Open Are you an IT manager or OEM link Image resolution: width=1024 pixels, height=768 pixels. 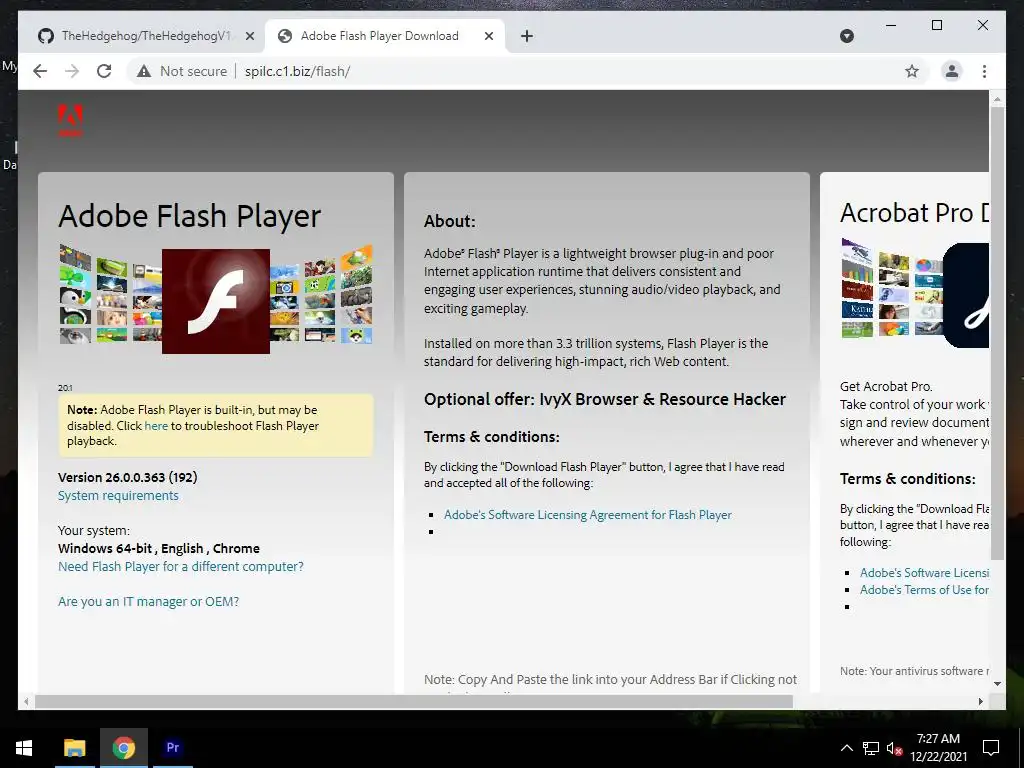tap(148, 601)
